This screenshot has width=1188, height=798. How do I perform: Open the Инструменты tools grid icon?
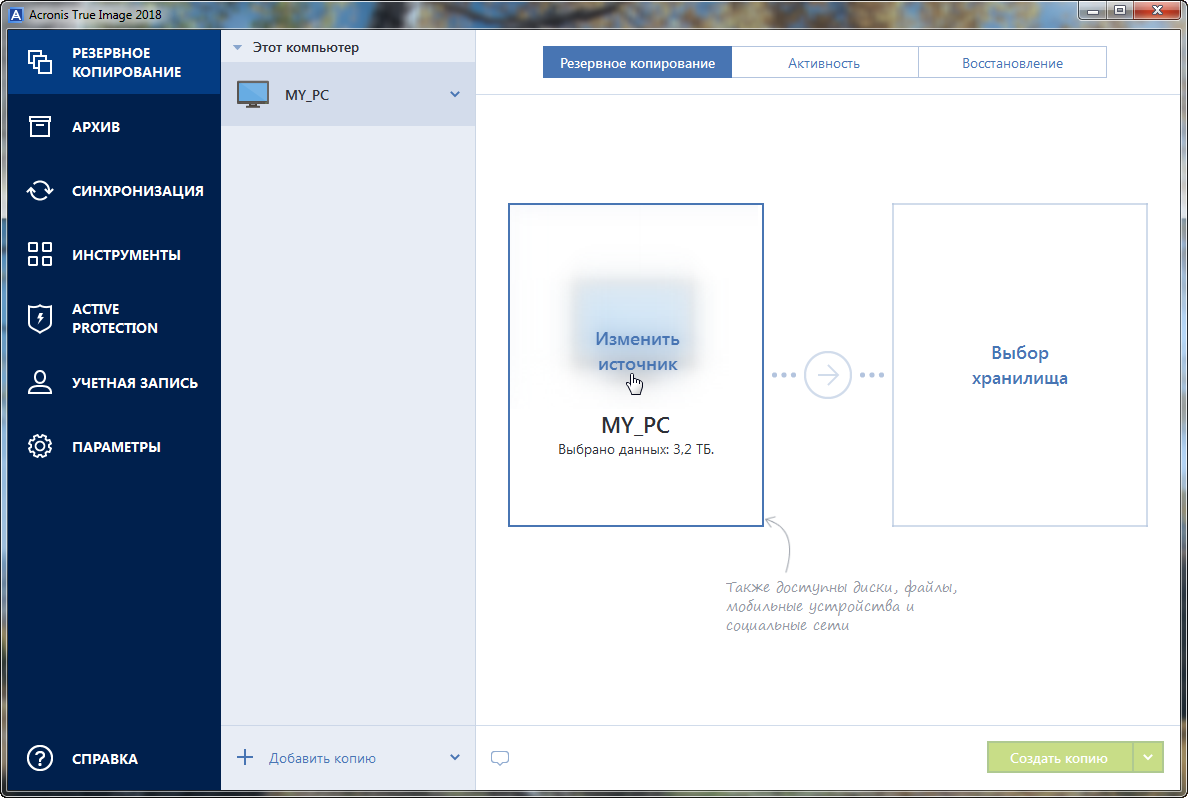click(x=39, y=254)
